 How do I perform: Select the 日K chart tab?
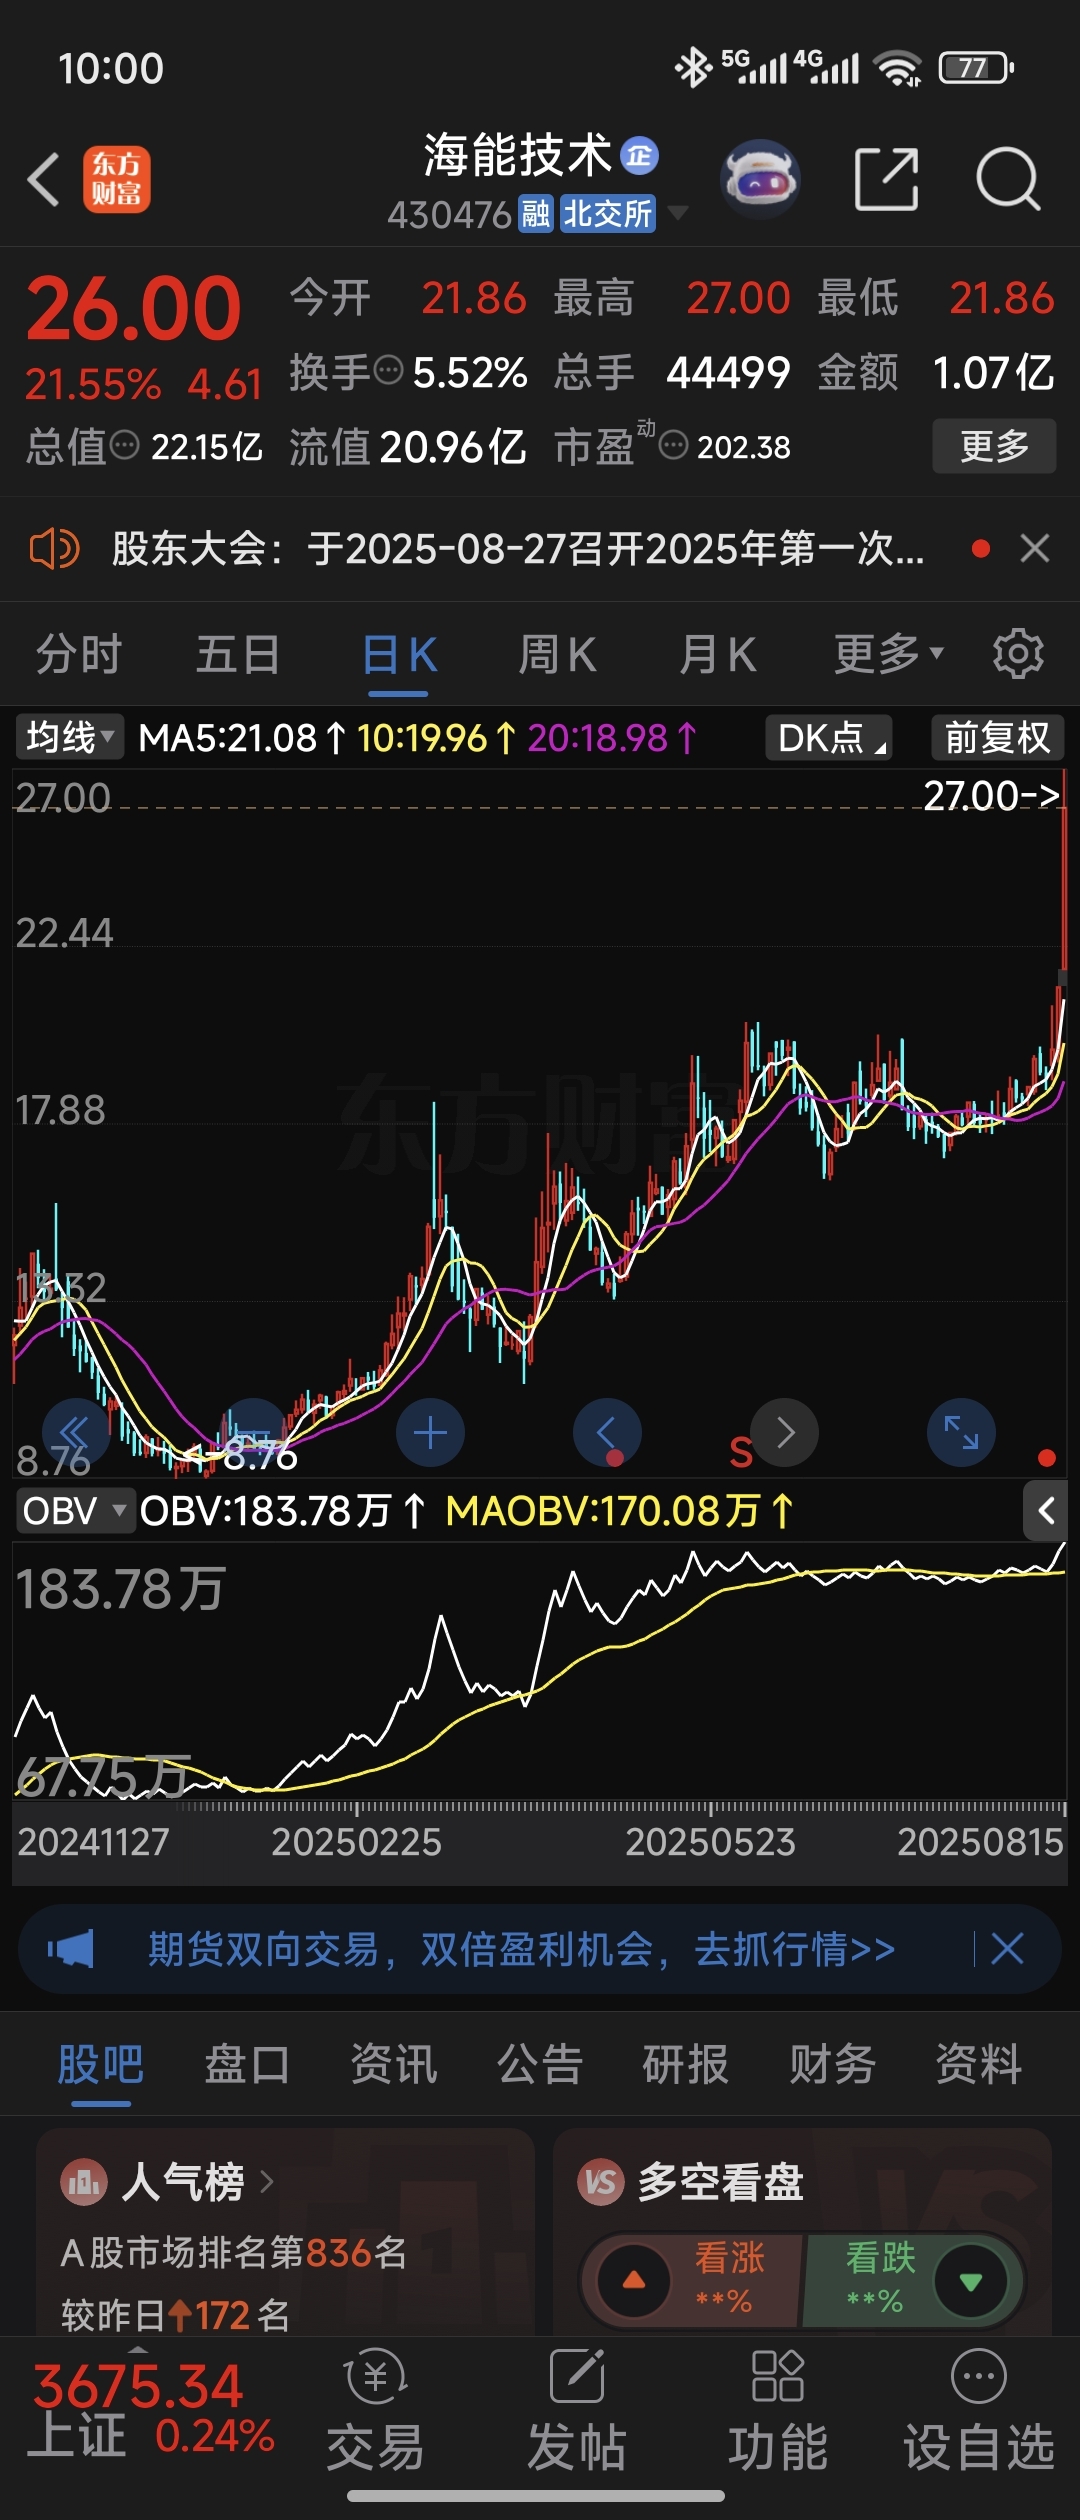[399, 656]
